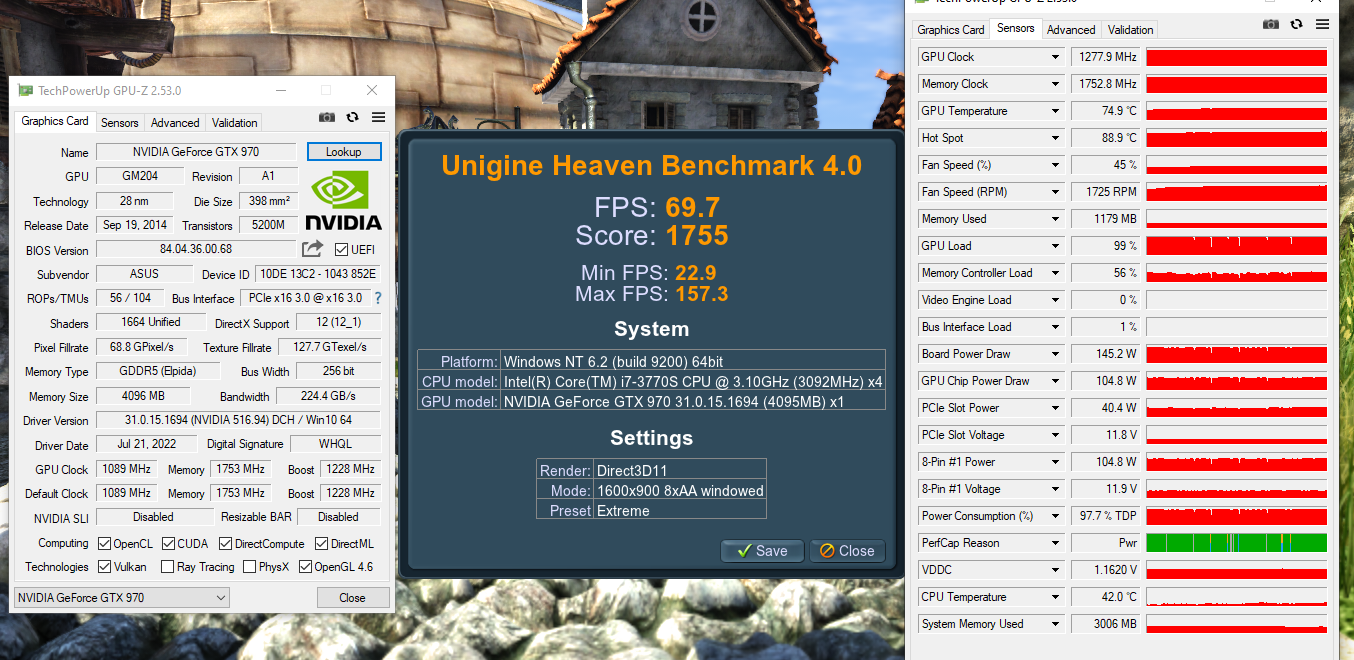Click the 97.7 % TDP value
The height and width of the screenshot is (660, 1354).
pos(1106,516)
